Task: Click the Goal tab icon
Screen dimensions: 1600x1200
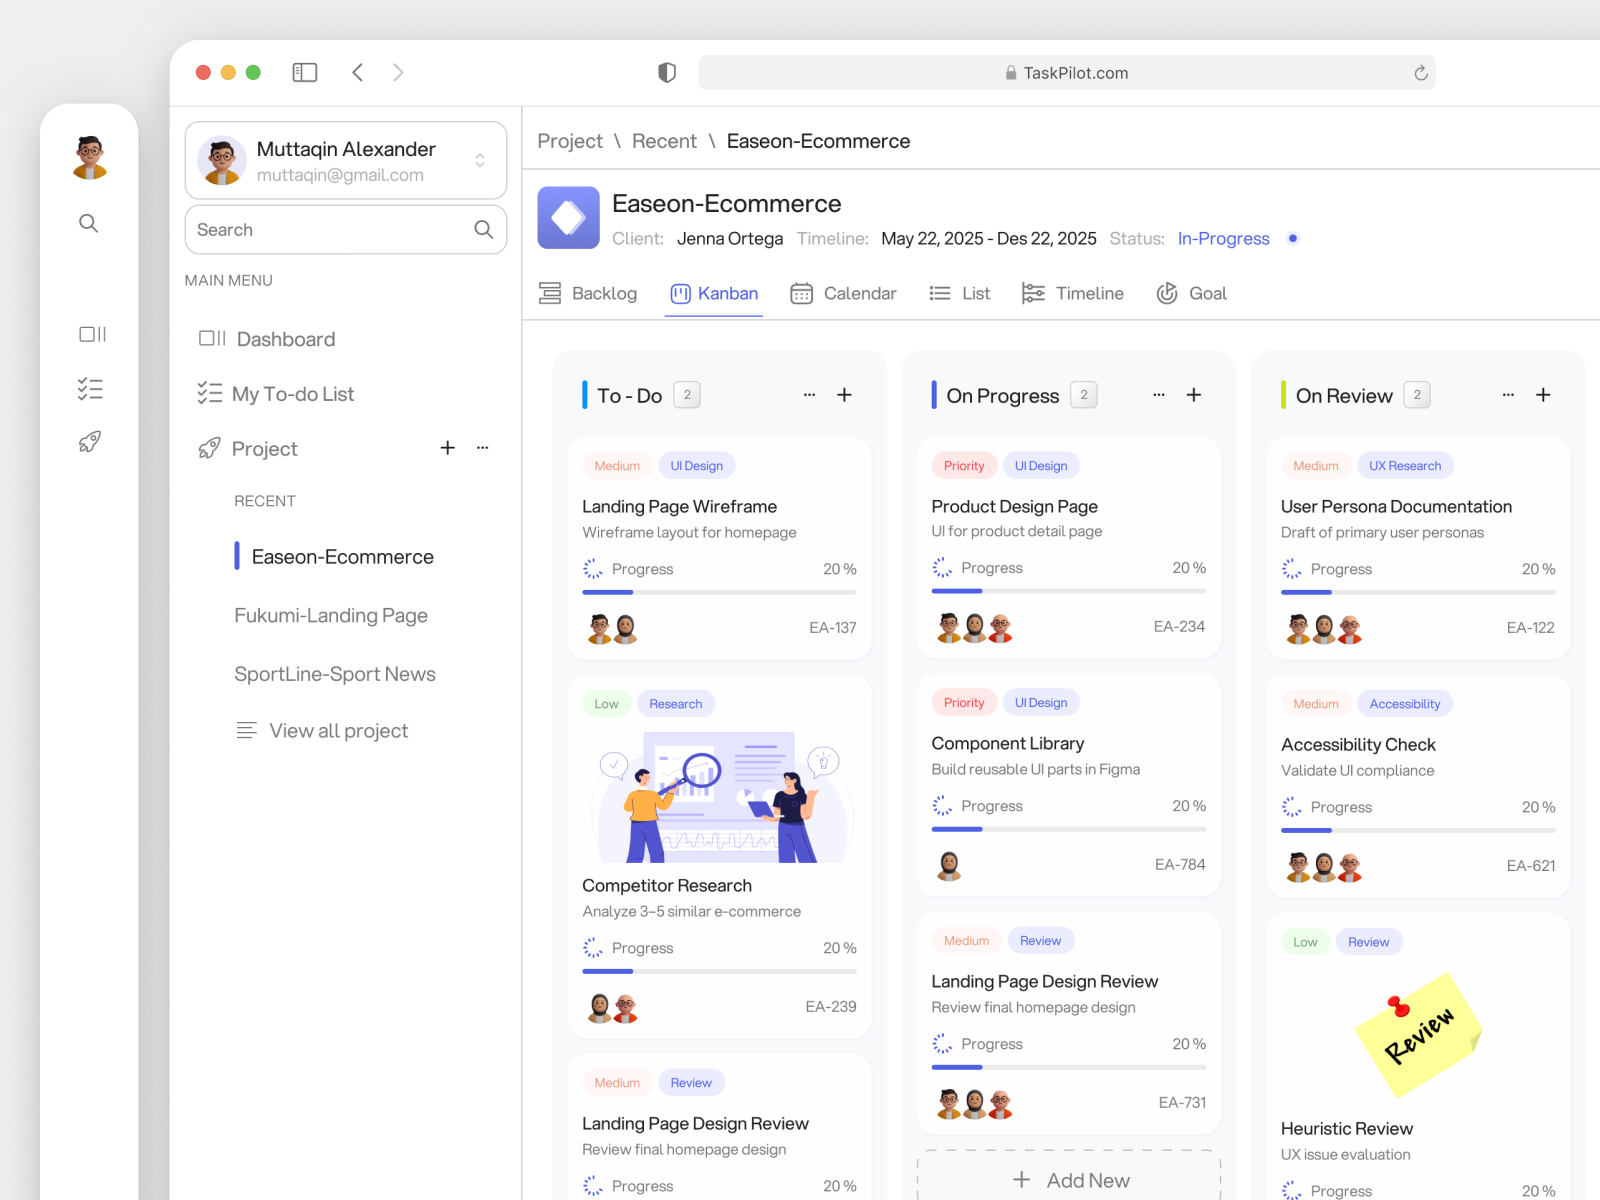Action: 1166,293
